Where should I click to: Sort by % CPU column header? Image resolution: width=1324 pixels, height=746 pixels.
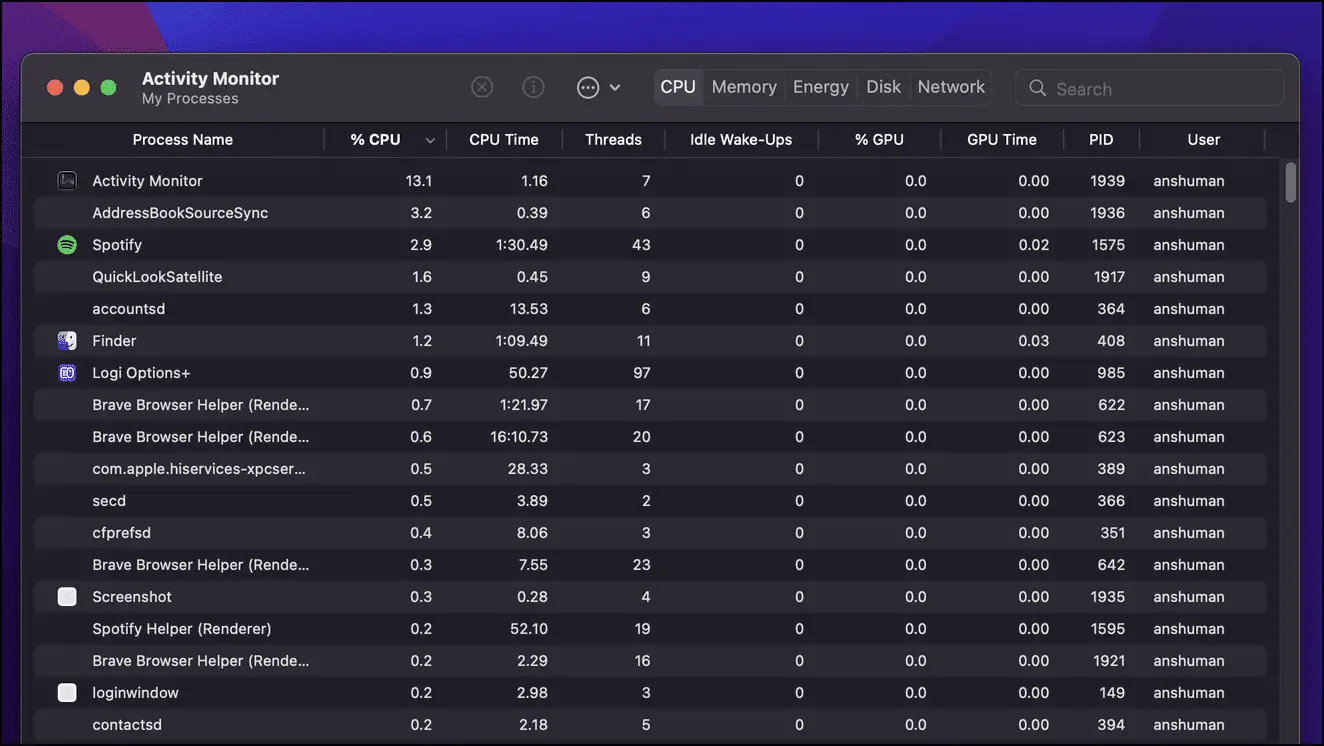point(375,140)
